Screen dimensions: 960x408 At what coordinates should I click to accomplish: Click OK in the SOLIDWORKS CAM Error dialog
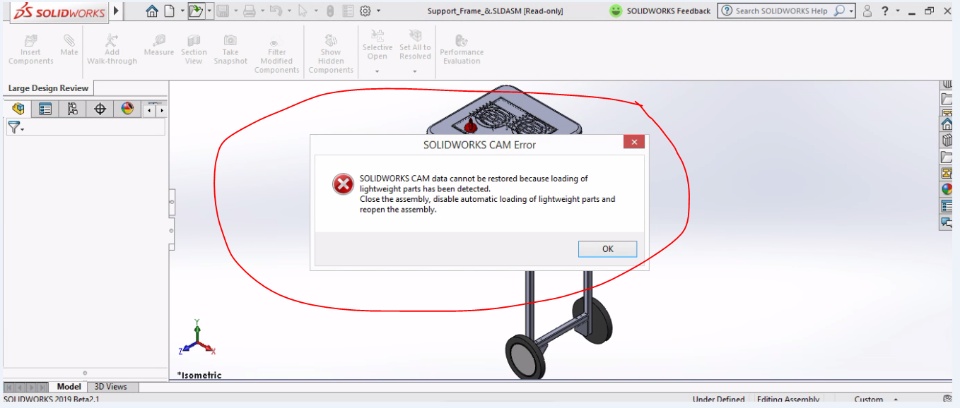point(607,249)
